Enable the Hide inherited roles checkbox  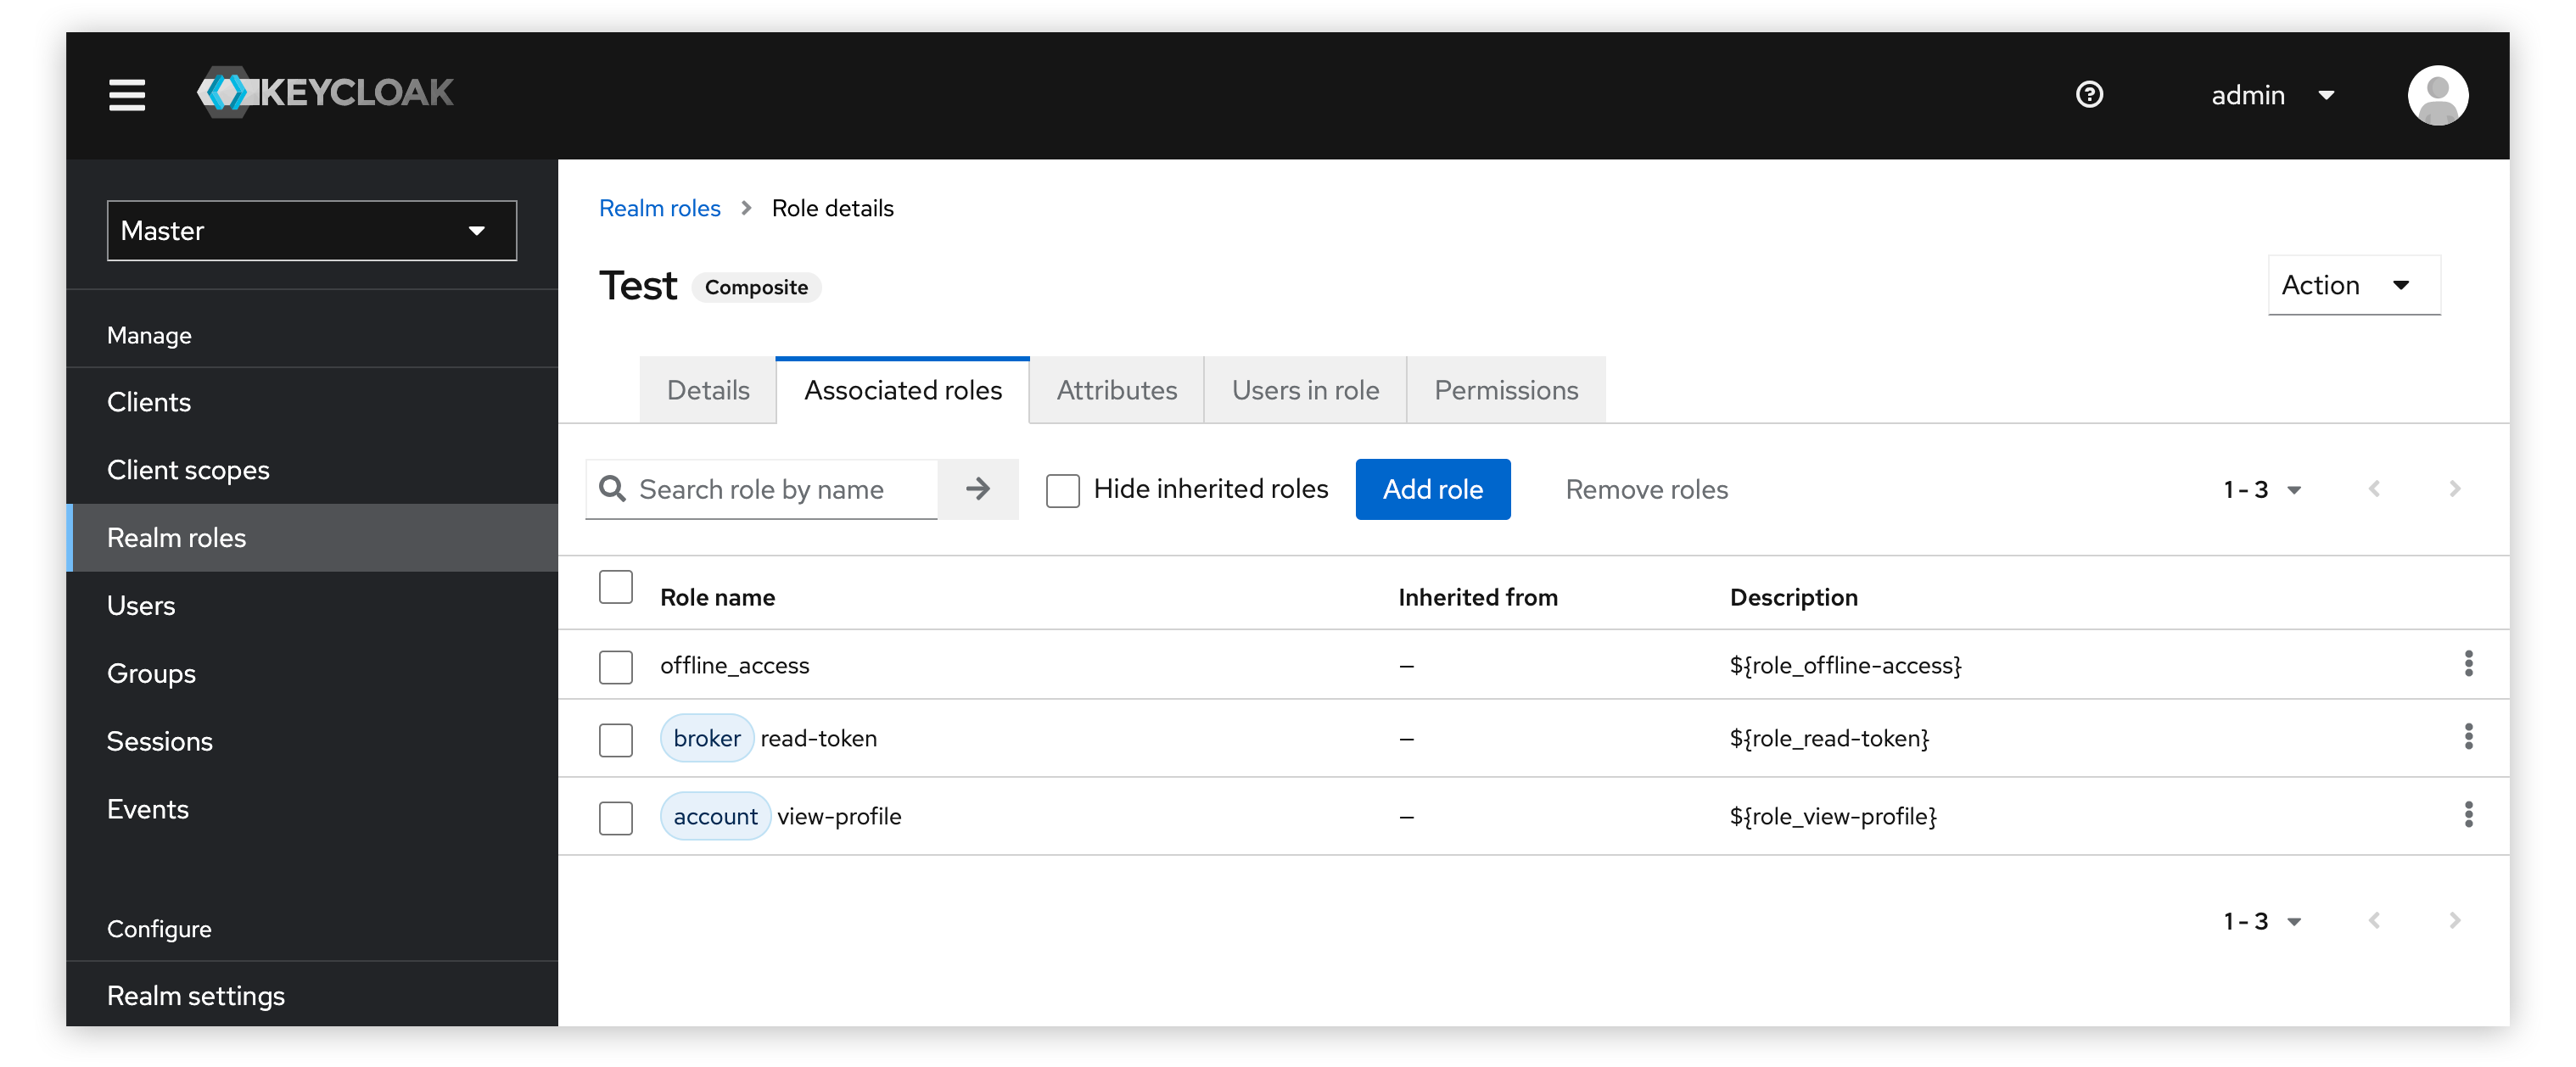pyautogui.click(x=1062, y=490)
